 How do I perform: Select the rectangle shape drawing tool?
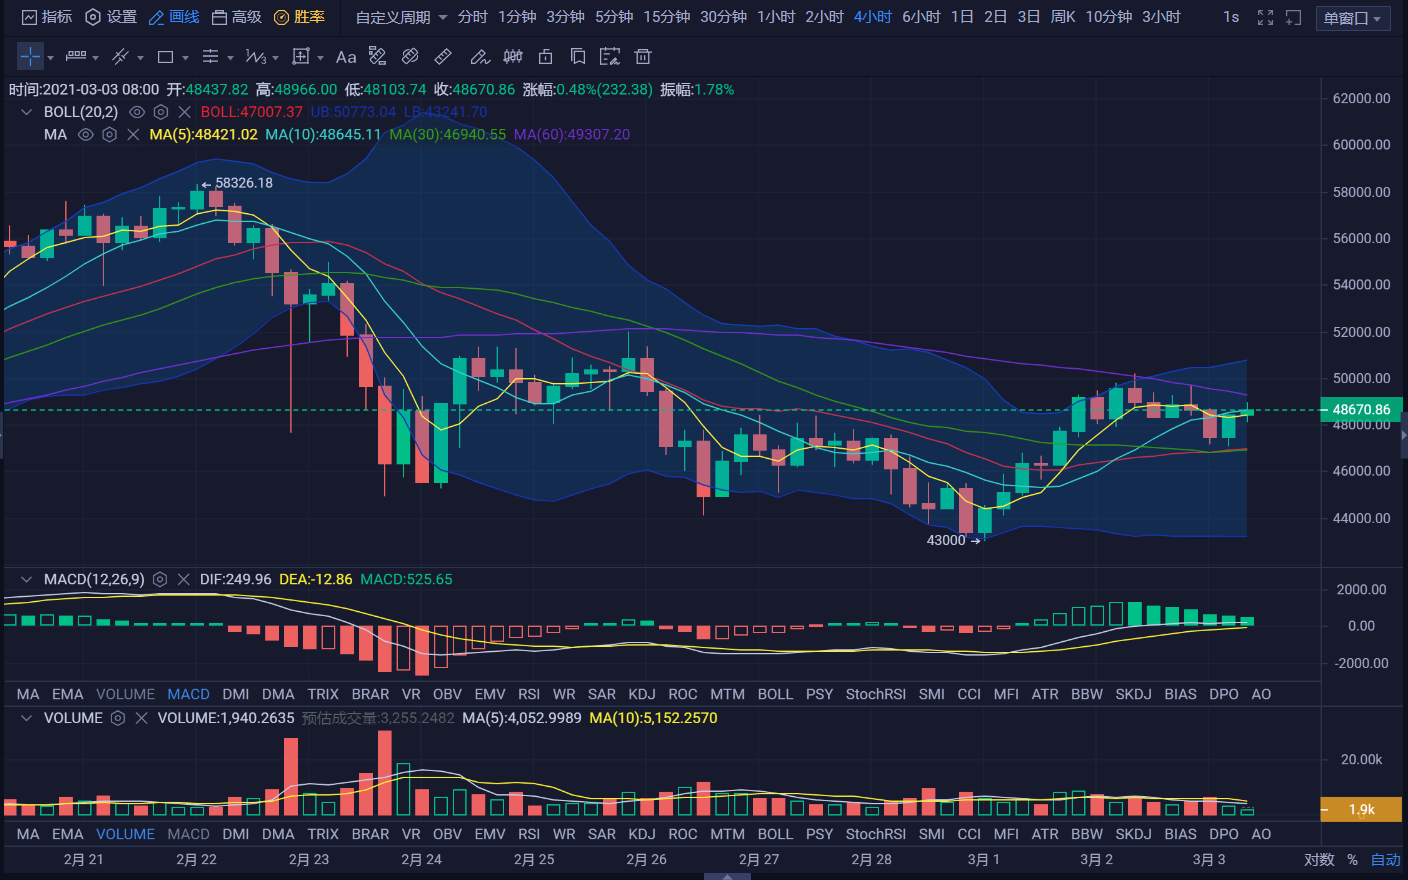point(166,57)
